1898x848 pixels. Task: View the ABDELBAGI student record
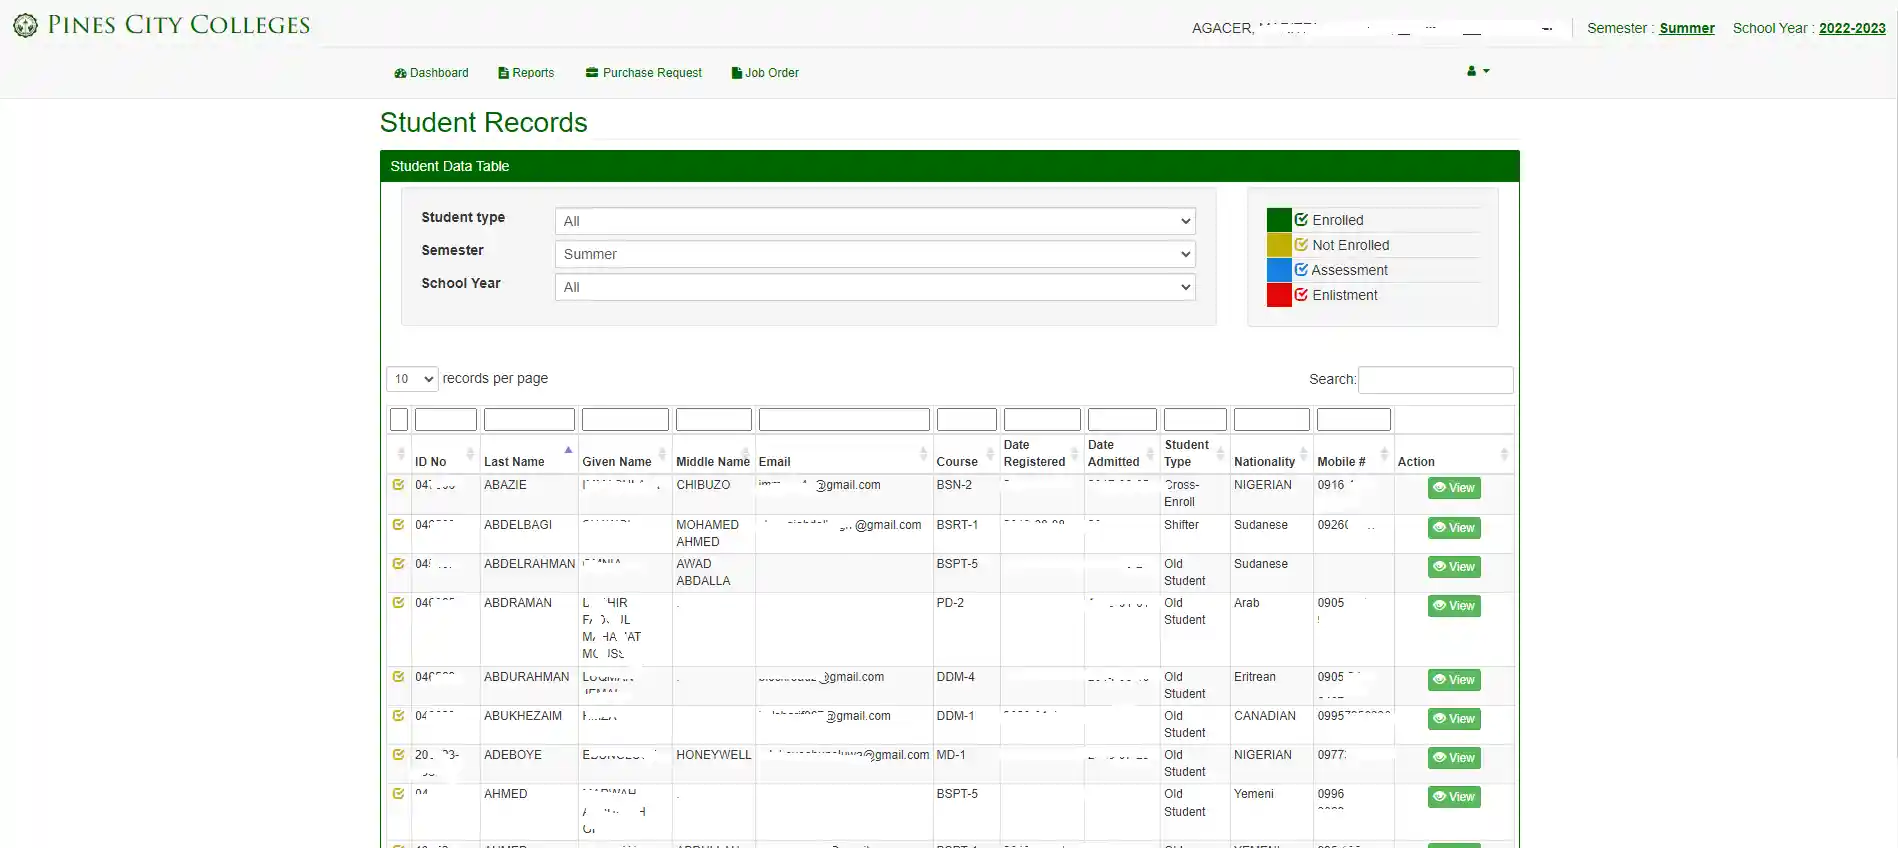point(1454,528)
